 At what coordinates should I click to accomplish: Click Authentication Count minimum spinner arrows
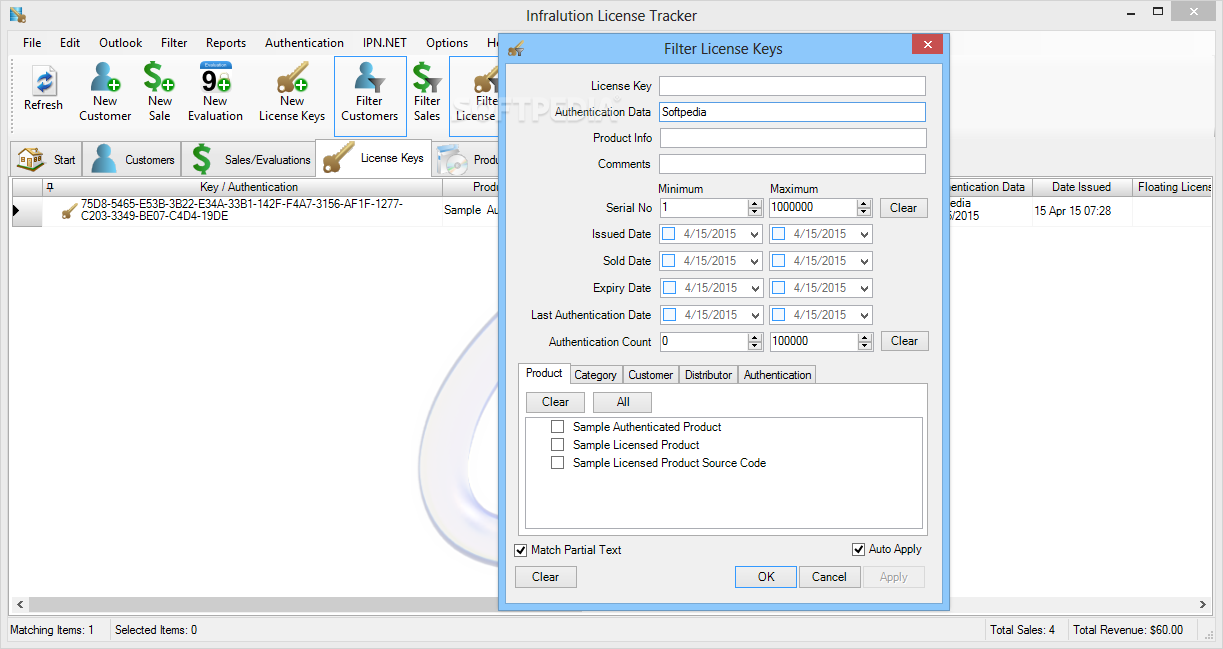tap(755, 342)
